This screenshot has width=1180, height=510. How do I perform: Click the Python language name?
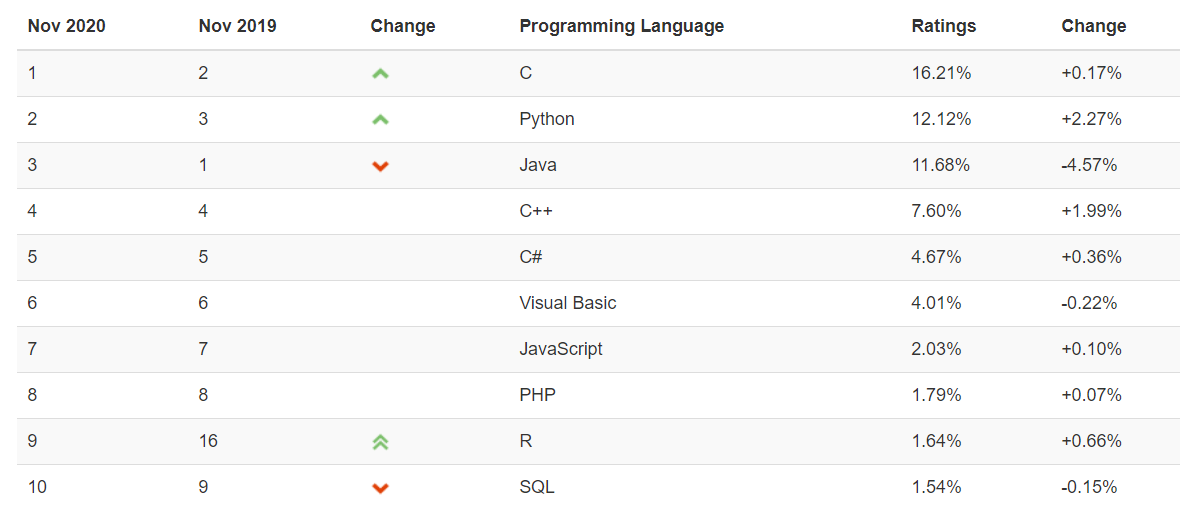click(547, 120)
